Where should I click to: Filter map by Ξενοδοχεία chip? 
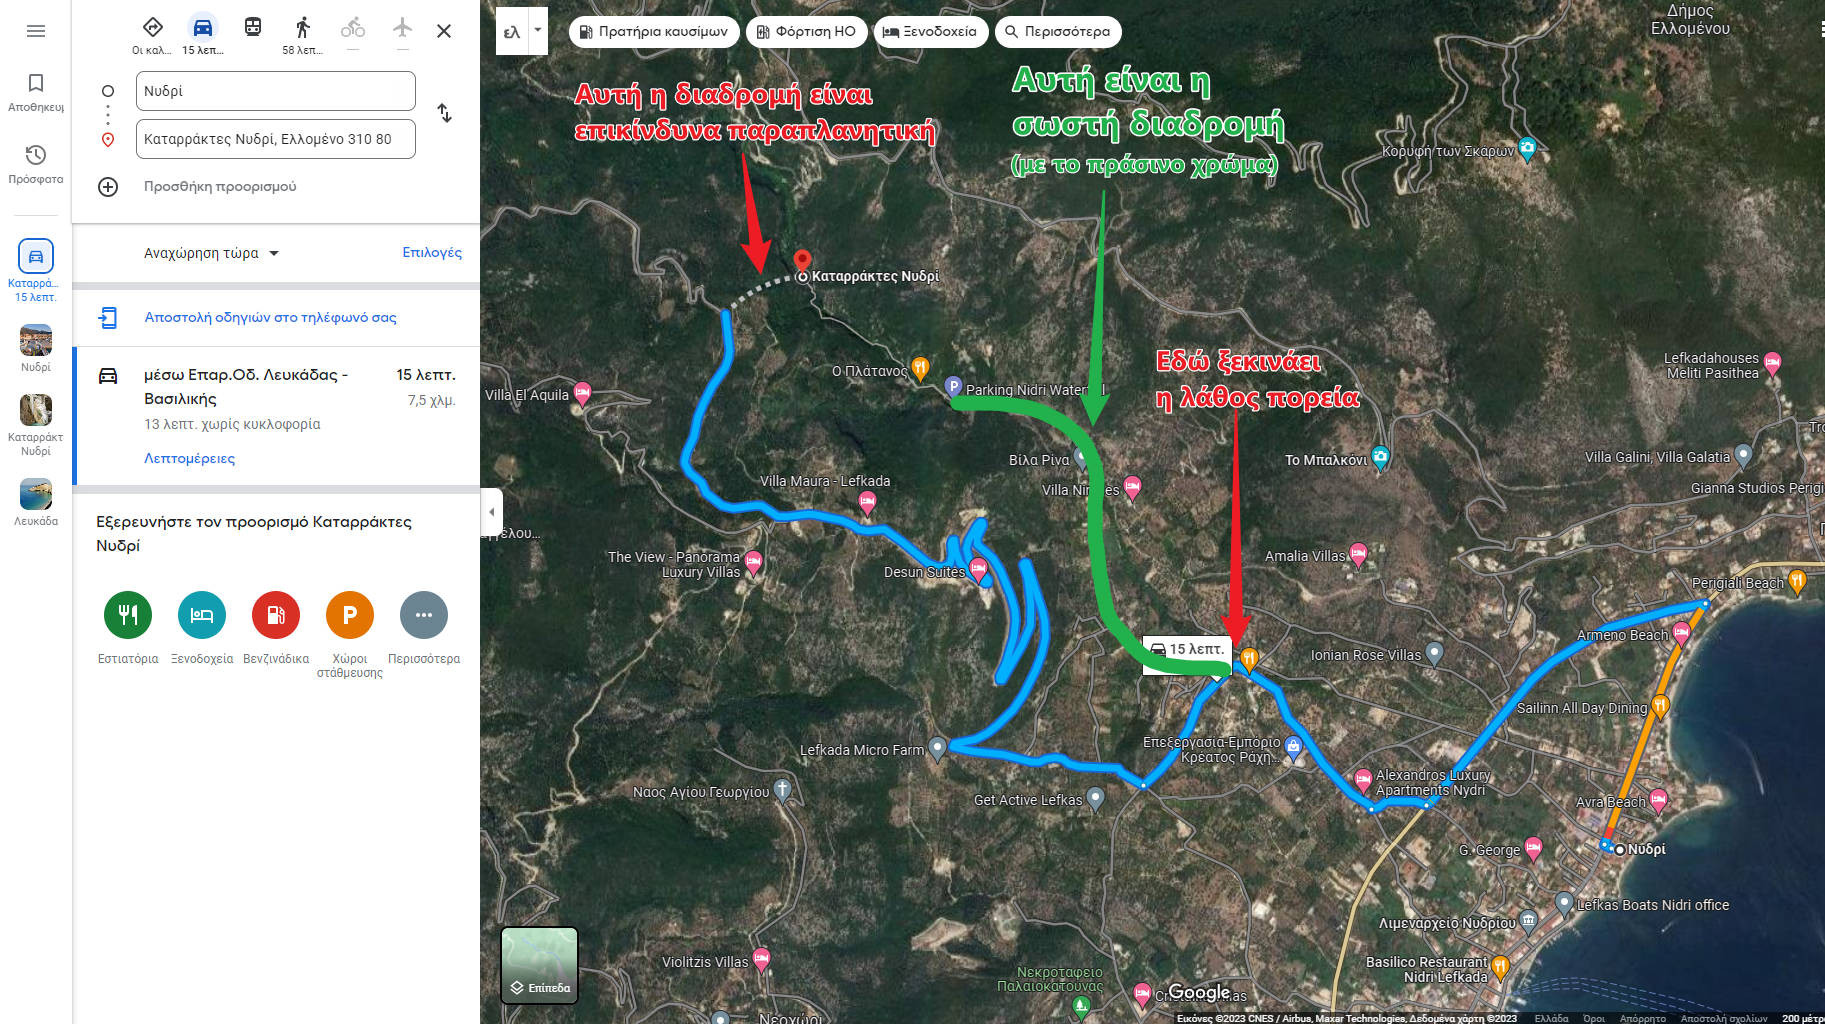tap(931, 31)
